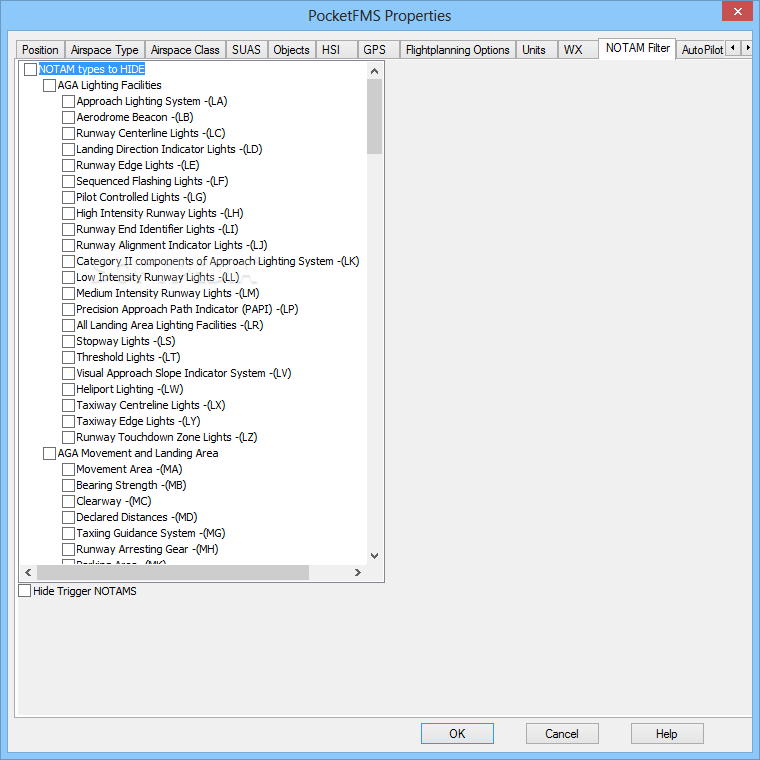This screenshot has height=760, width=760.
Task: Tick All Landing Area Lighting Facilities -(LR)
Action: click(68, 325)
